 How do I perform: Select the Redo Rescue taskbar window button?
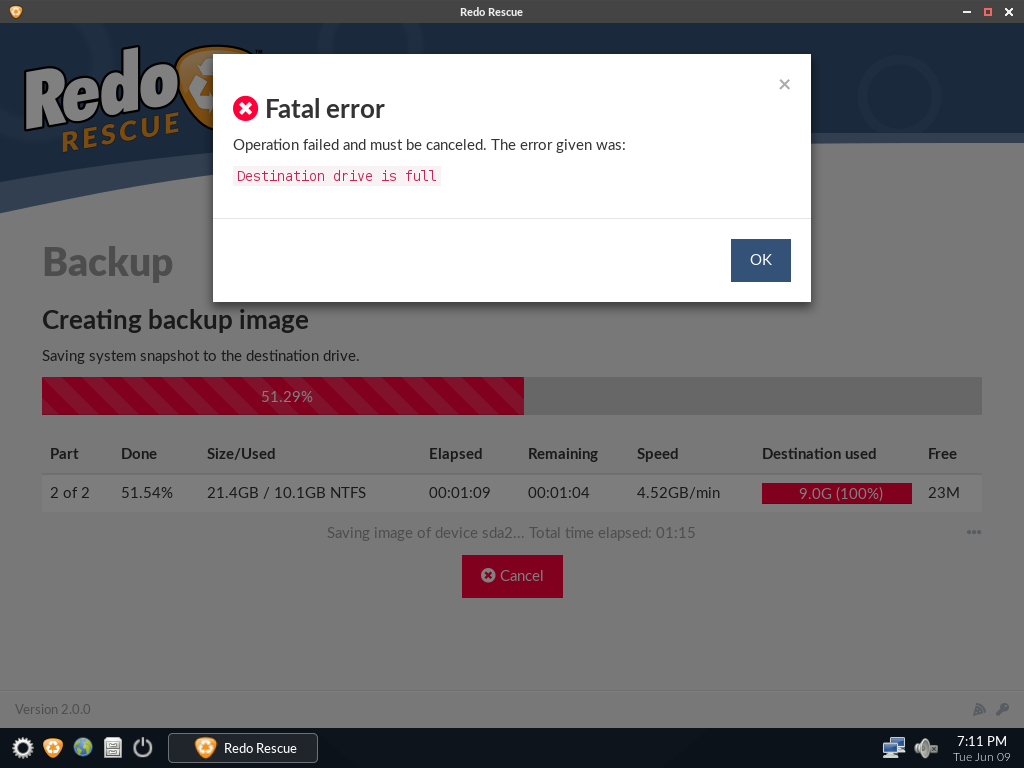243,748
